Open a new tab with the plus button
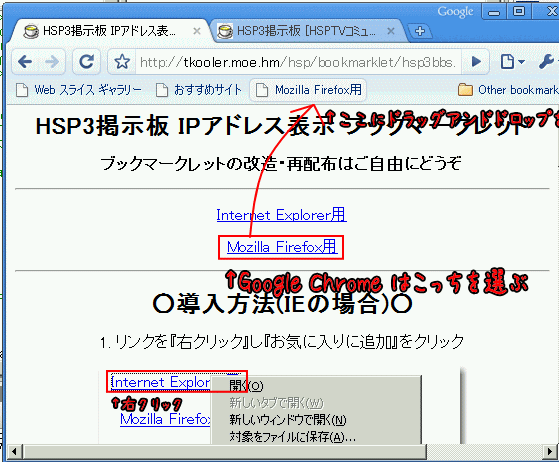Screen dimensions: 559x462 420,31
